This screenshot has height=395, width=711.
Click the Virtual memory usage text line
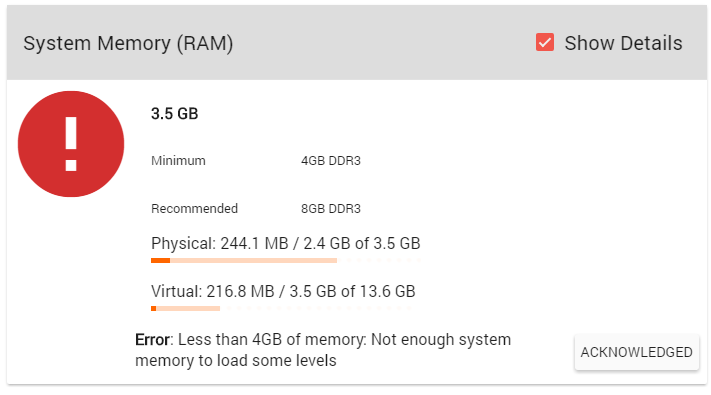point(283,291)
